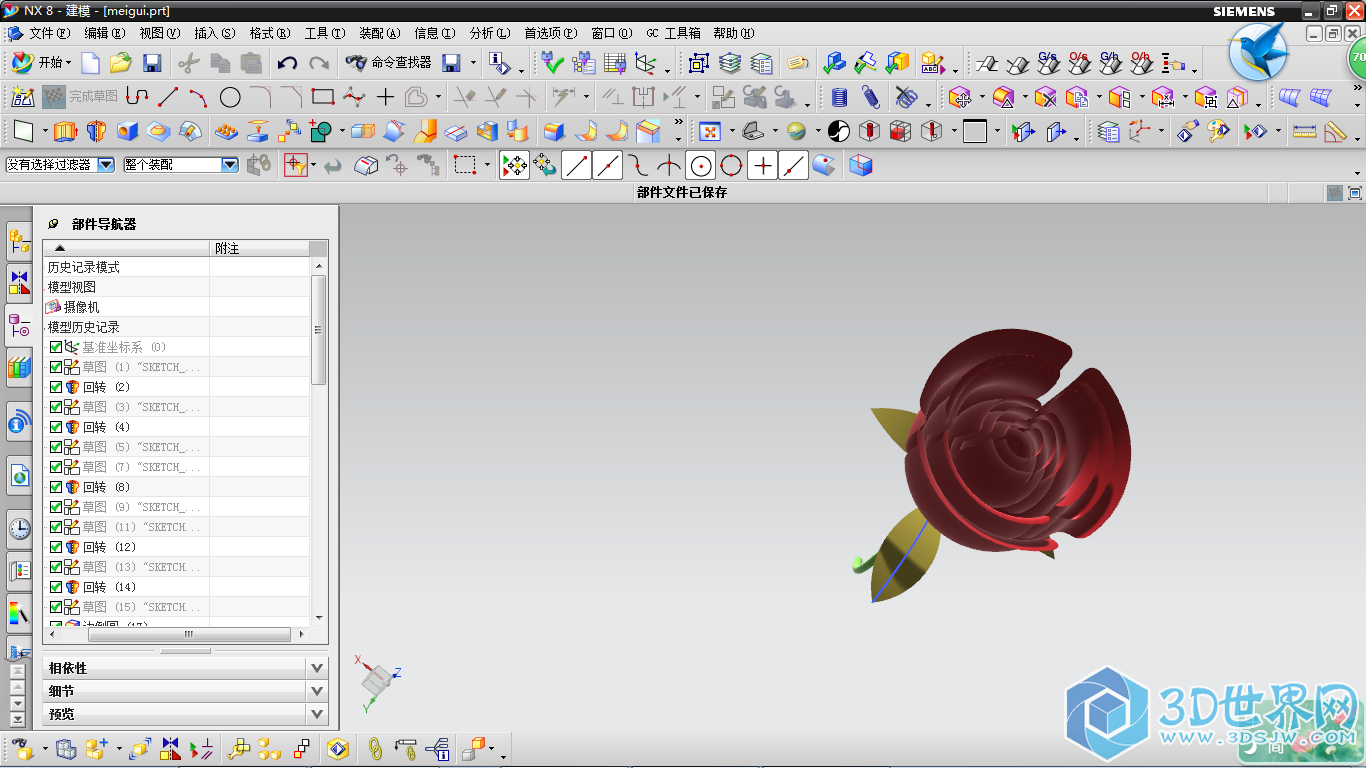1366x768 pixels.
Task: Click the New file icon
Action: [90, 63]
